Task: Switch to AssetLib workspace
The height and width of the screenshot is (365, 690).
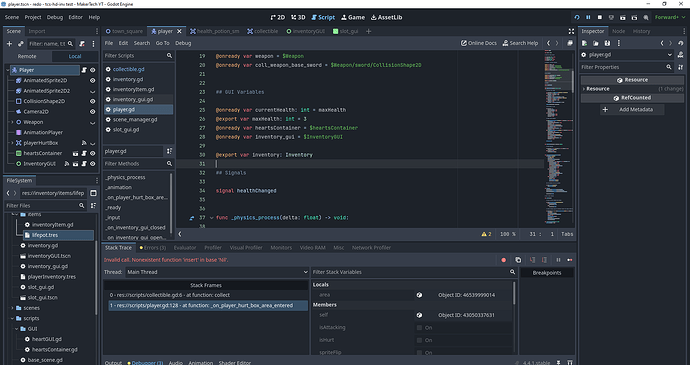Action: [386, 17]
